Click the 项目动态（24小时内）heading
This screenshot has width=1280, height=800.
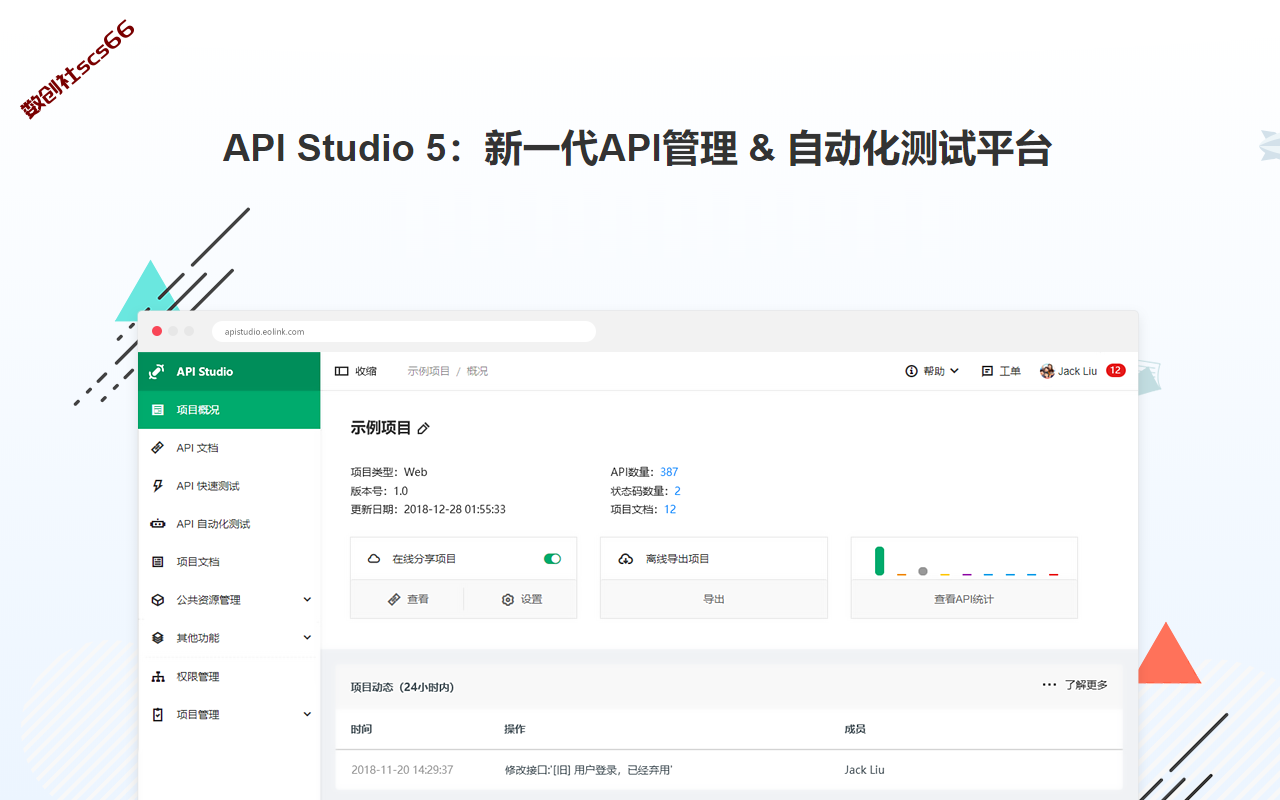pos(402,687)
